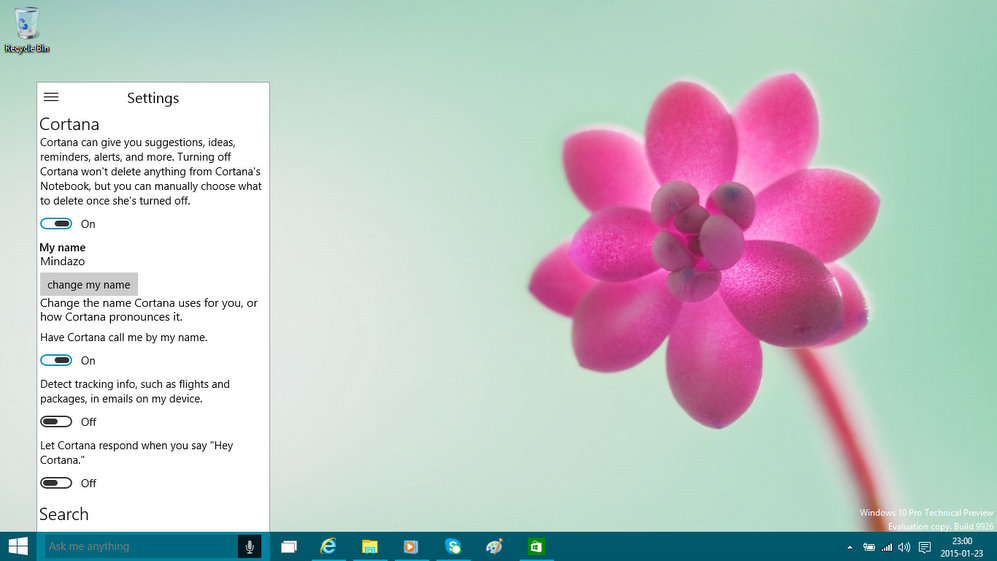Open Task View from the taskbar
This screenshot has height=561, width=997.
(289, 547)
